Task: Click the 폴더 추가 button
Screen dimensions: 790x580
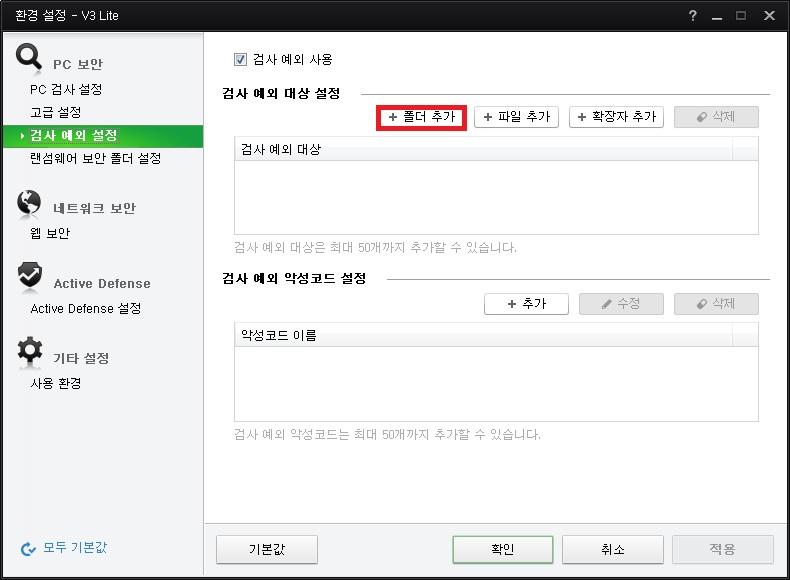Action: [x=421, y=117]
